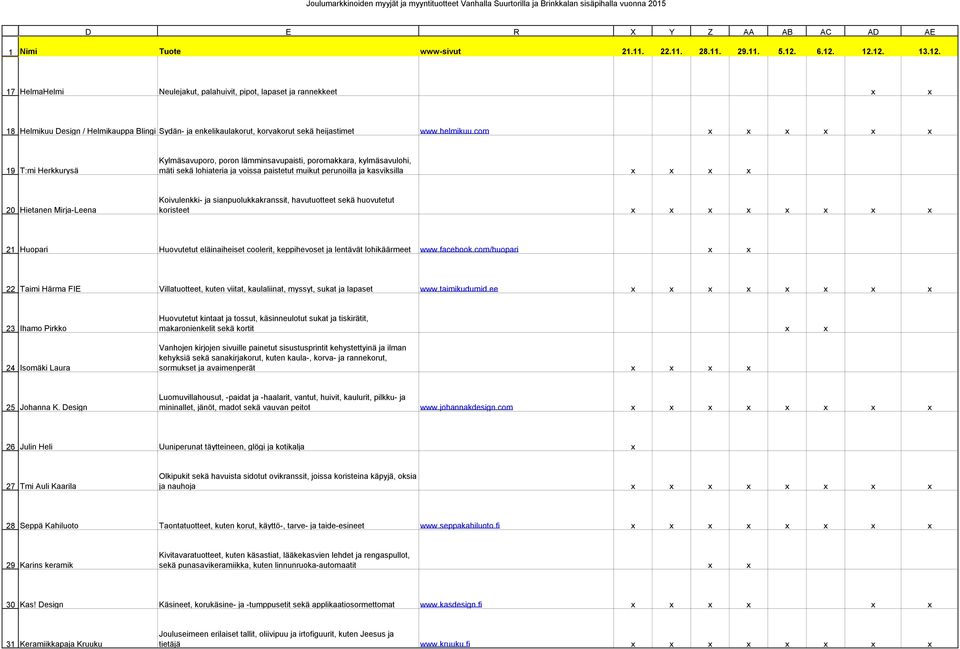
Task: Select the 'Ihamo Pirkko' name cell
Action: pyautogui.click(x=88, y=313)
